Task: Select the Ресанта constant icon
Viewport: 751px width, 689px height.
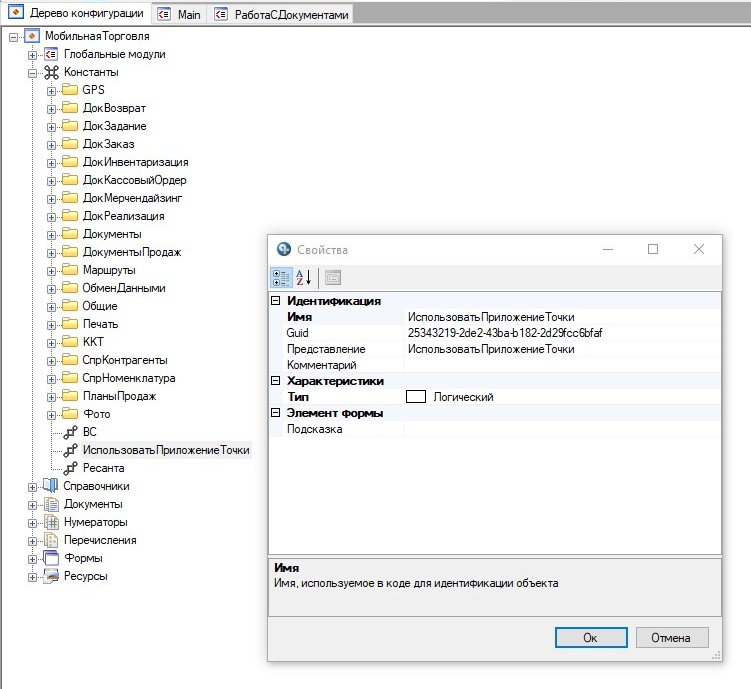Action: coord(70,468)
